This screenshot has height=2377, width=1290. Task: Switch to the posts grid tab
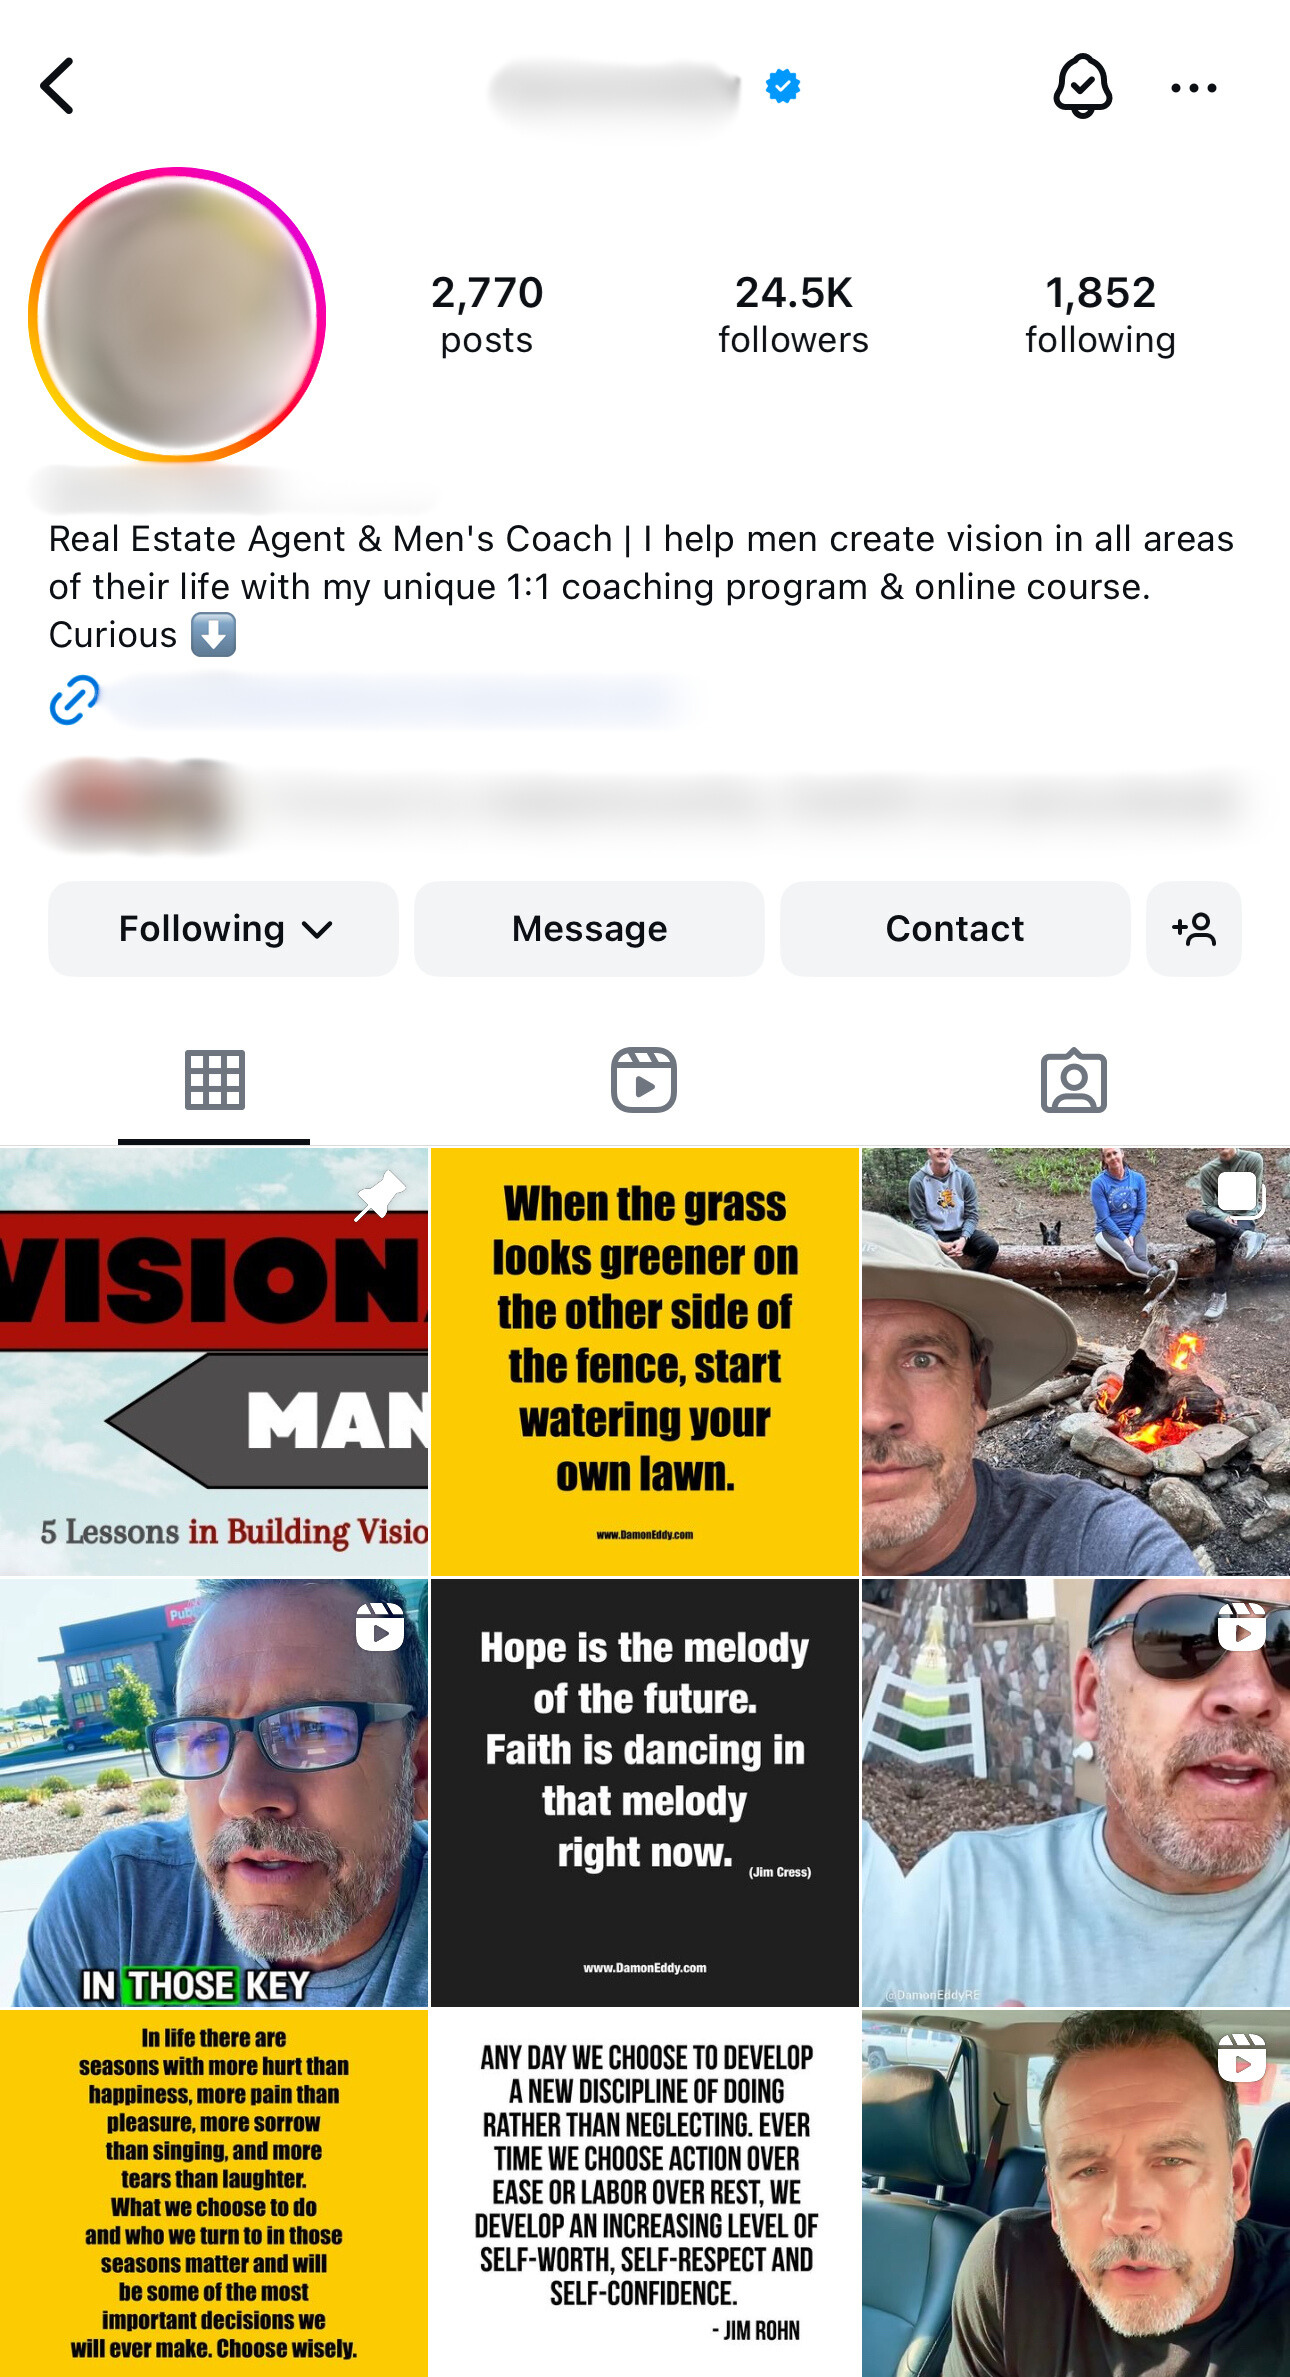(x=214, y=1081)
